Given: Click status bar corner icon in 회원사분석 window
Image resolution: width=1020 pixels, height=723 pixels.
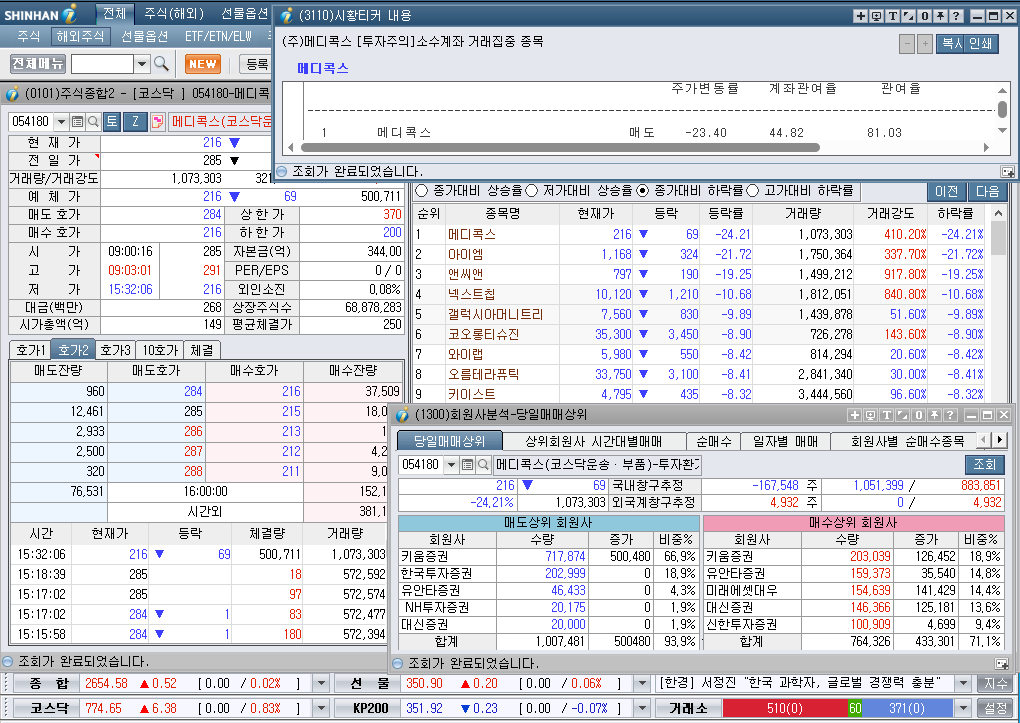Looking at the screenshot, I should coord(1002,664).
